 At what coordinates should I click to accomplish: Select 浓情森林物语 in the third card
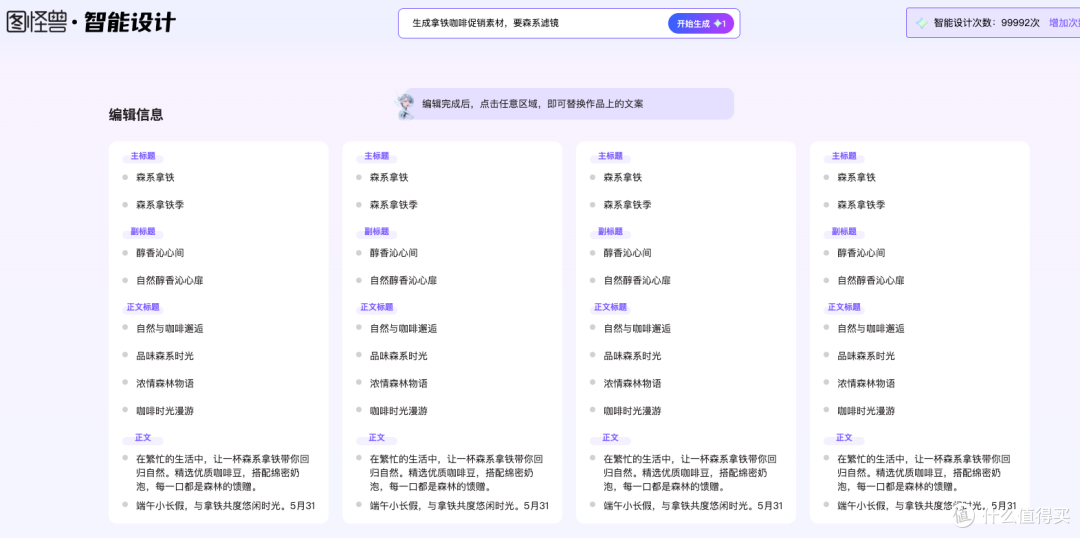[x=632, y=383]
